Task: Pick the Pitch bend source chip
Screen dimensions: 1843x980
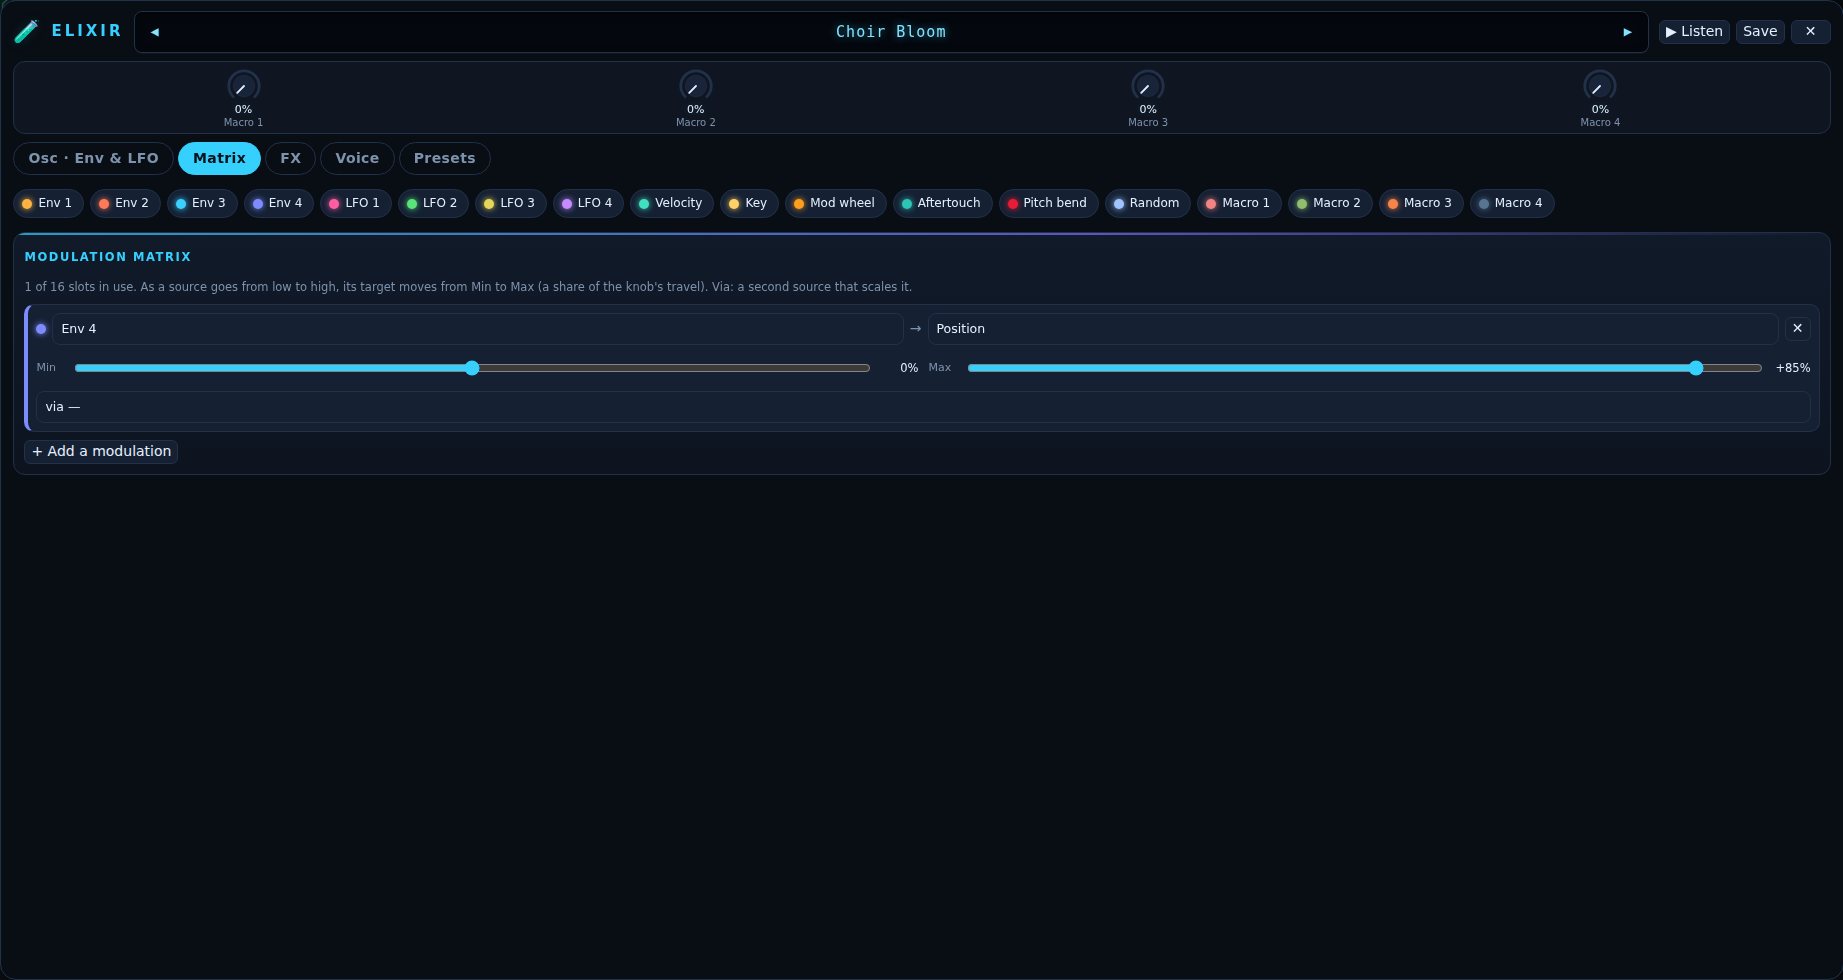Action: 1048,203
